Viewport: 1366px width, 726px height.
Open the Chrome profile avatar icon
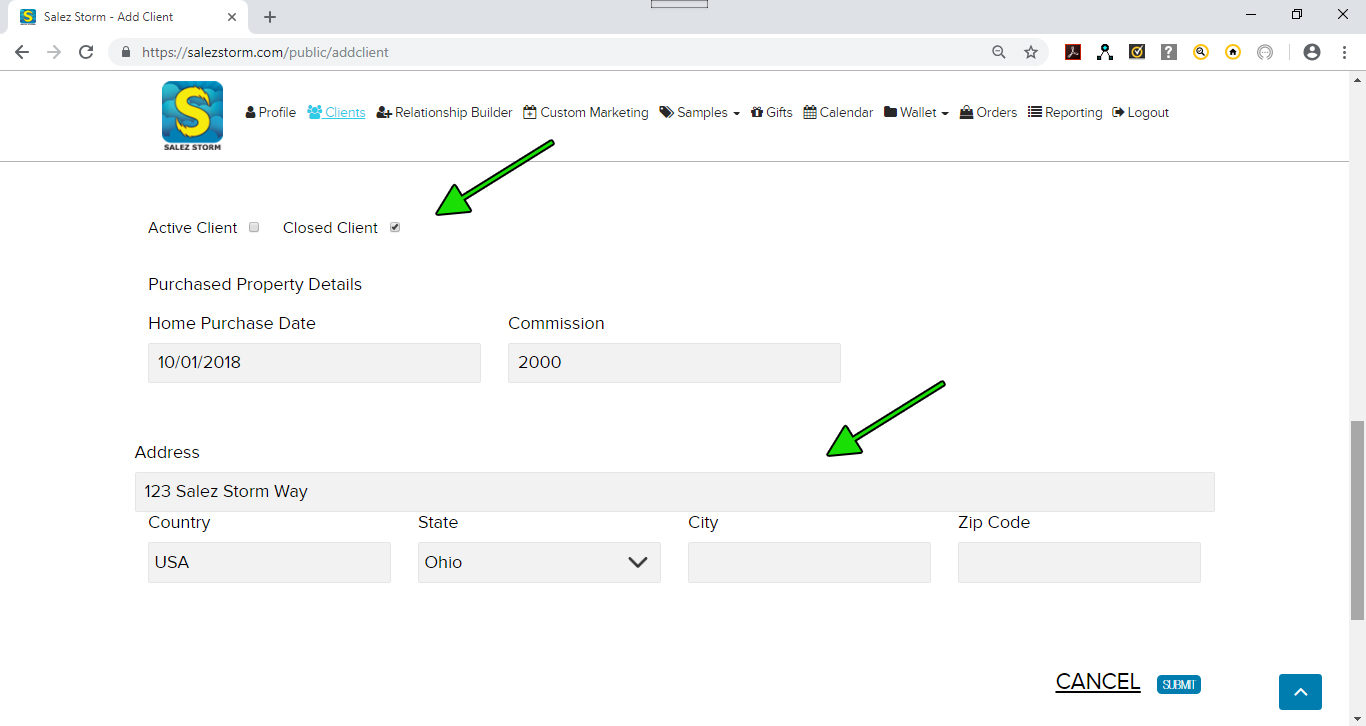tap(1312, 52)
